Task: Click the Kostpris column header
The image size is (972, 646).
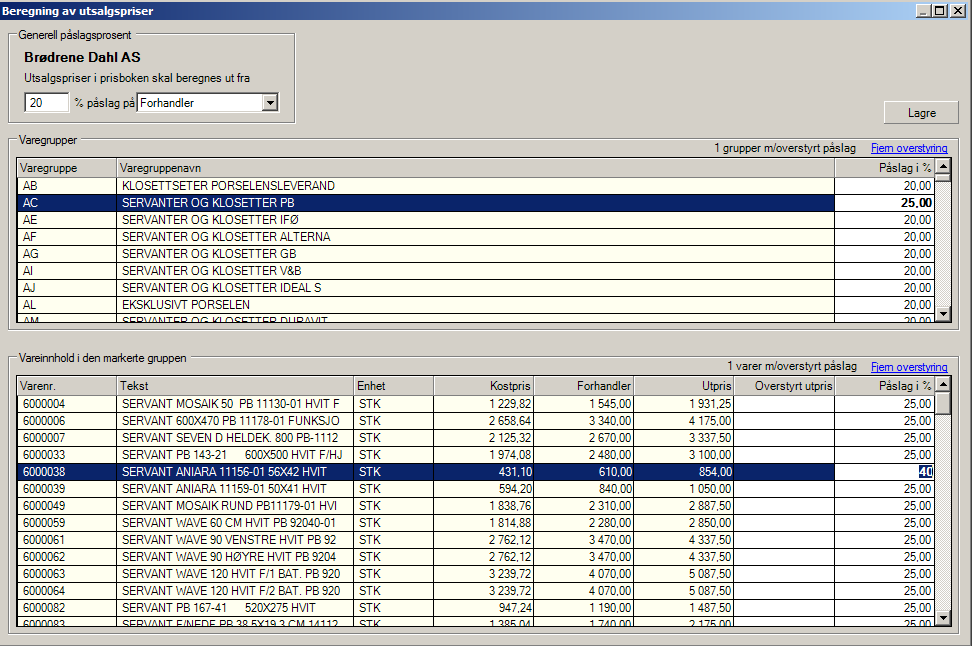Action: click(484, 386)
